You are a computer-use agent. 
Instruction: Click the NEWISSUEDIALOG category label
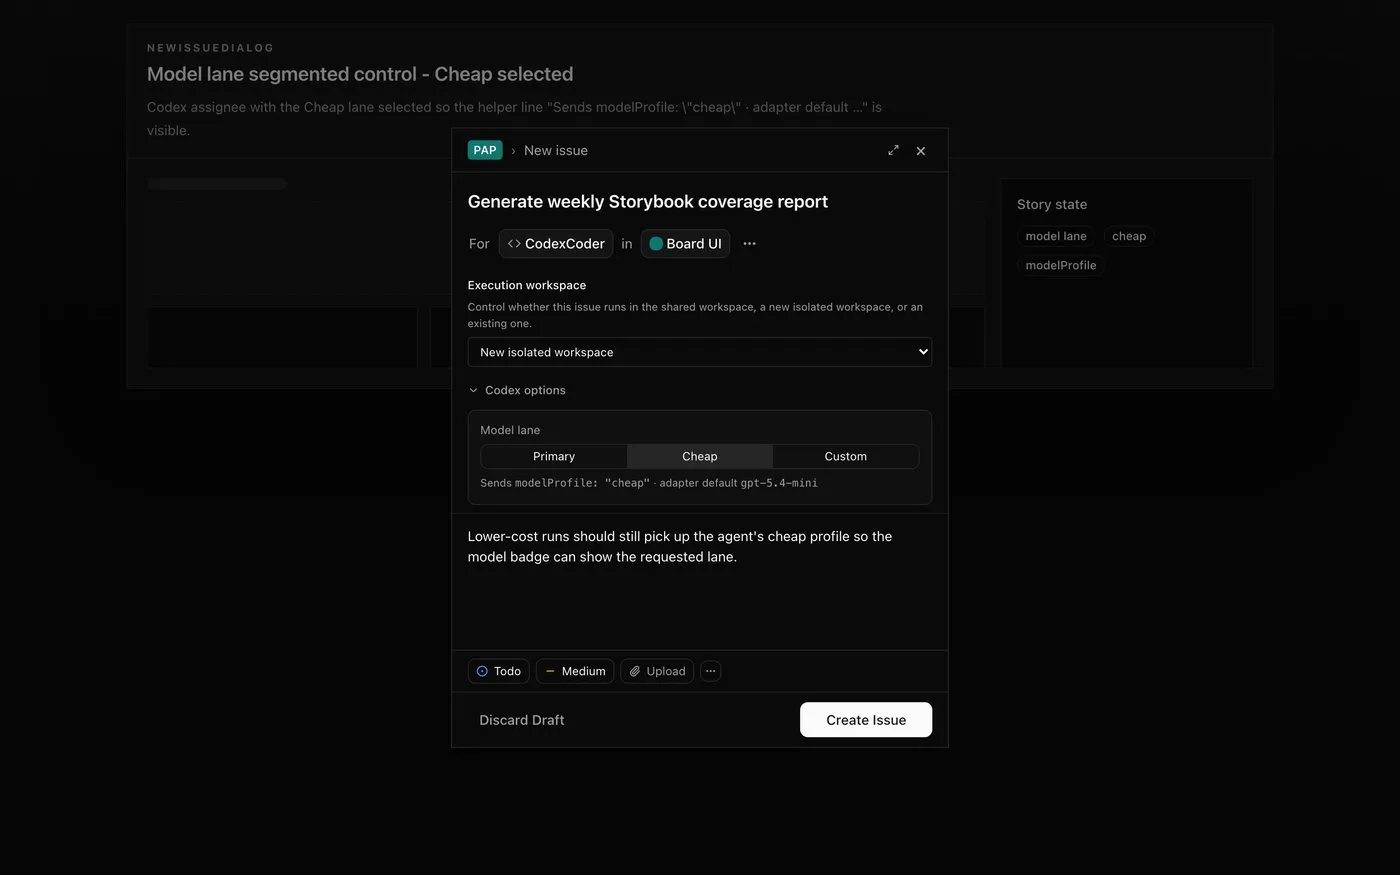(x=210, y=48)
